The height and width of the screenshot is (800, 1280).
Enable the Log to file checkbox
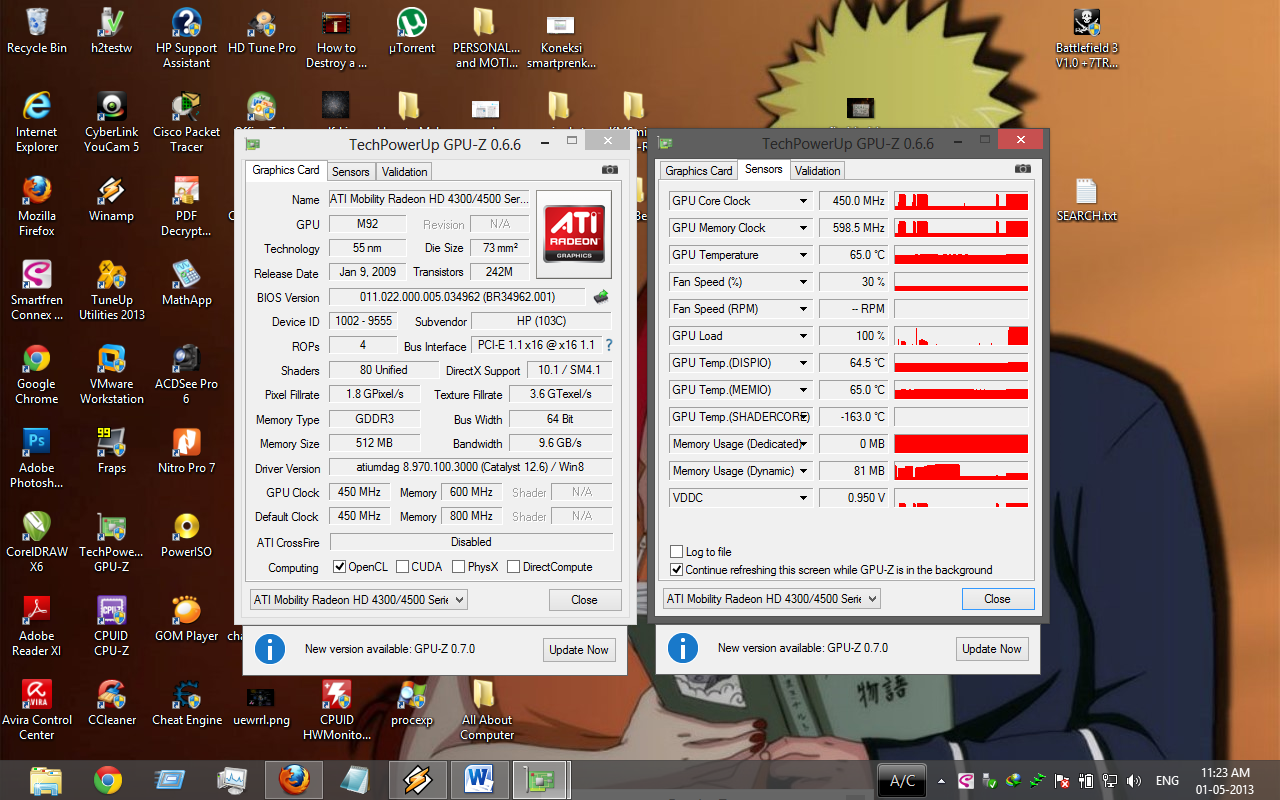(676, 552)
